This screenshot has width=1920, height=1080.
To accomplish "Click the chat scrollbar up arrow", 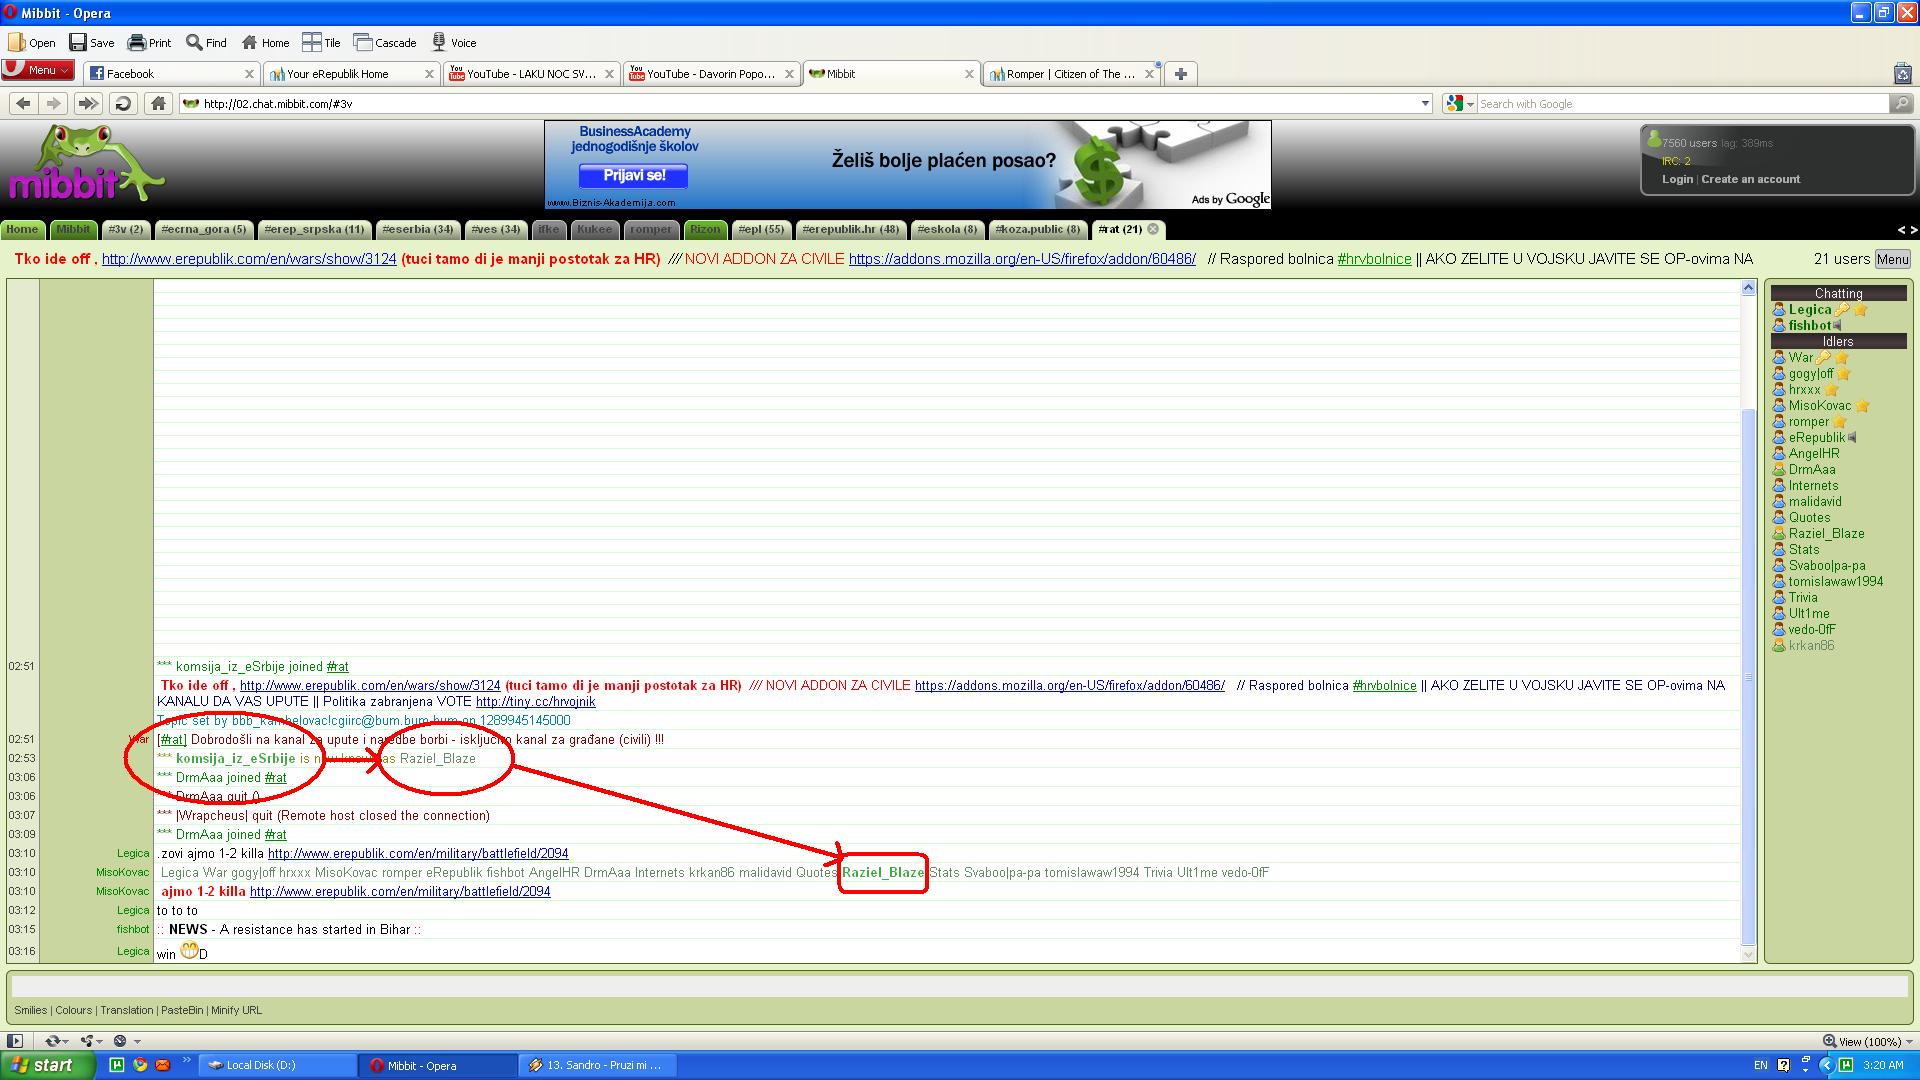I will click(1748, 288).
